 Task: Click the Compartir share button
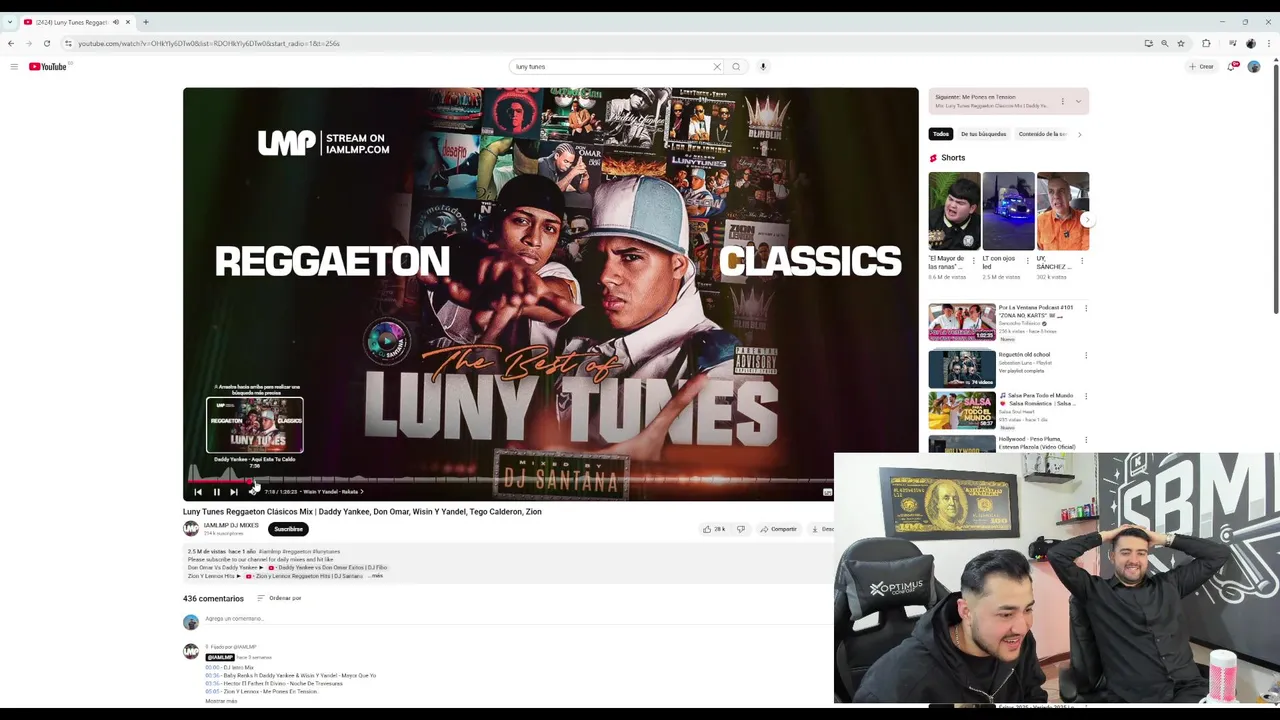click(x=778, y=529)
